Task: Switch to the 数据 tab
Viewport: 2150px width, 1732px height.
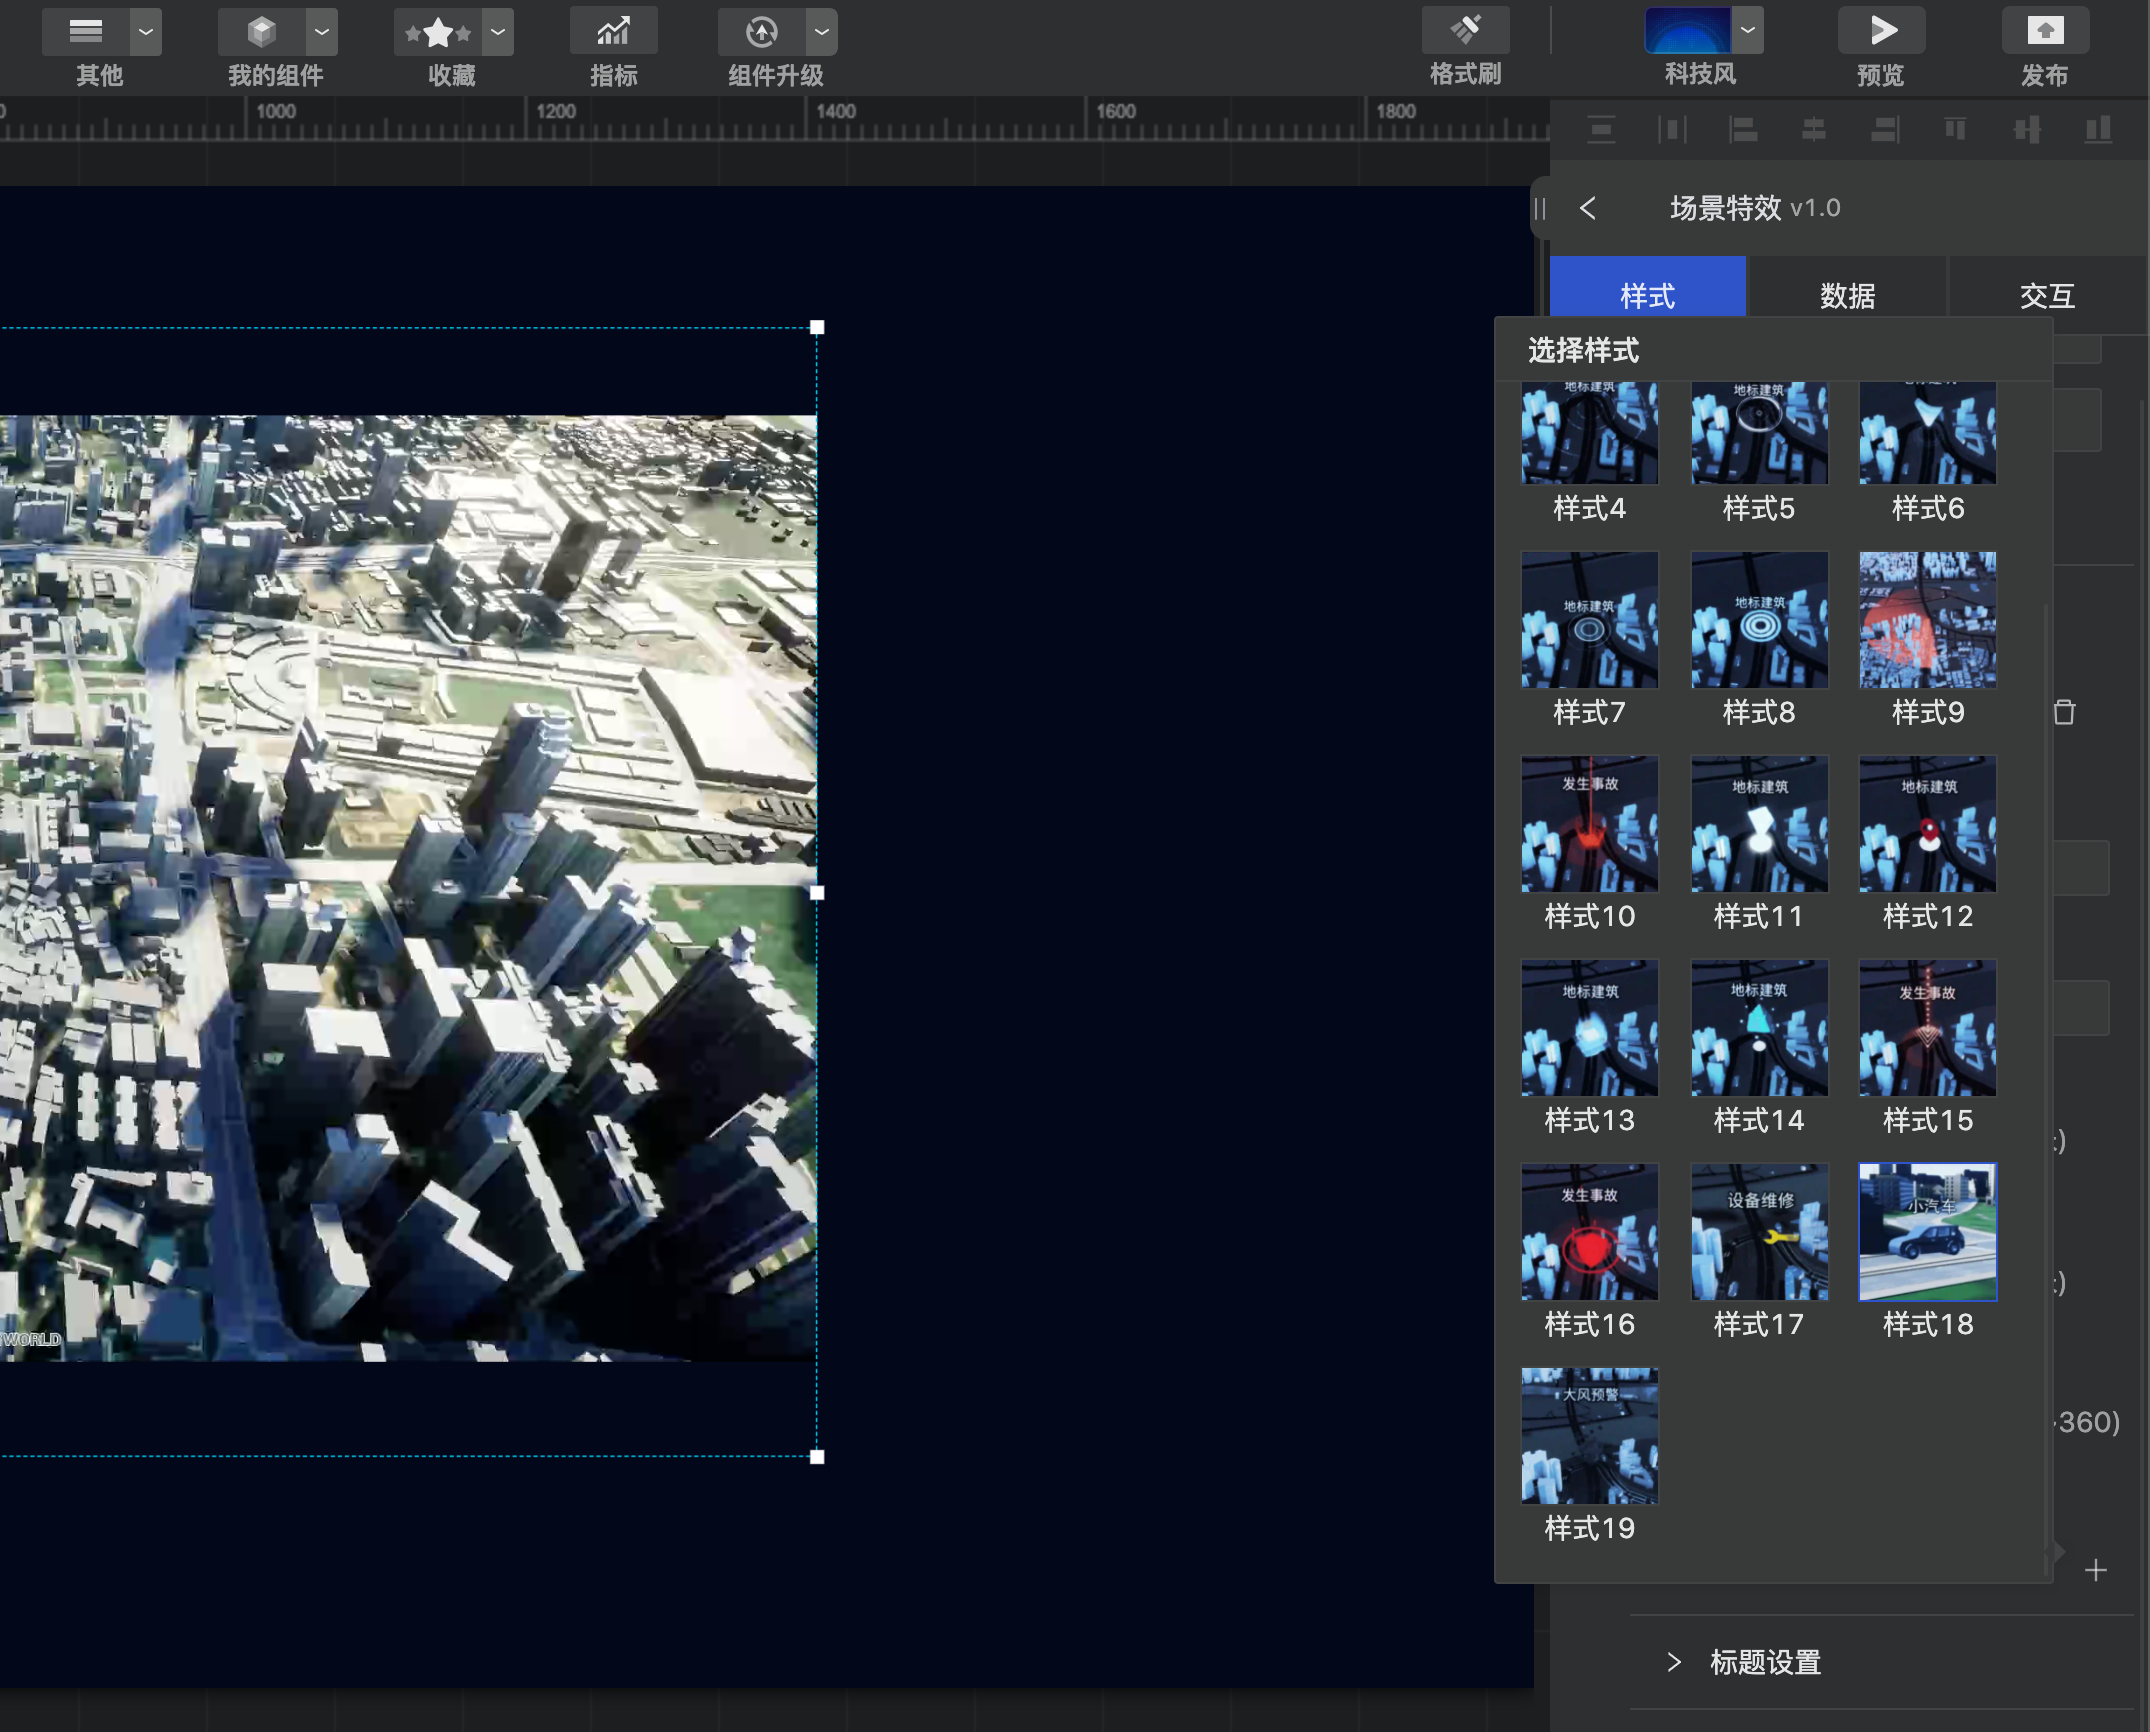Action: tap(1847, 295)
